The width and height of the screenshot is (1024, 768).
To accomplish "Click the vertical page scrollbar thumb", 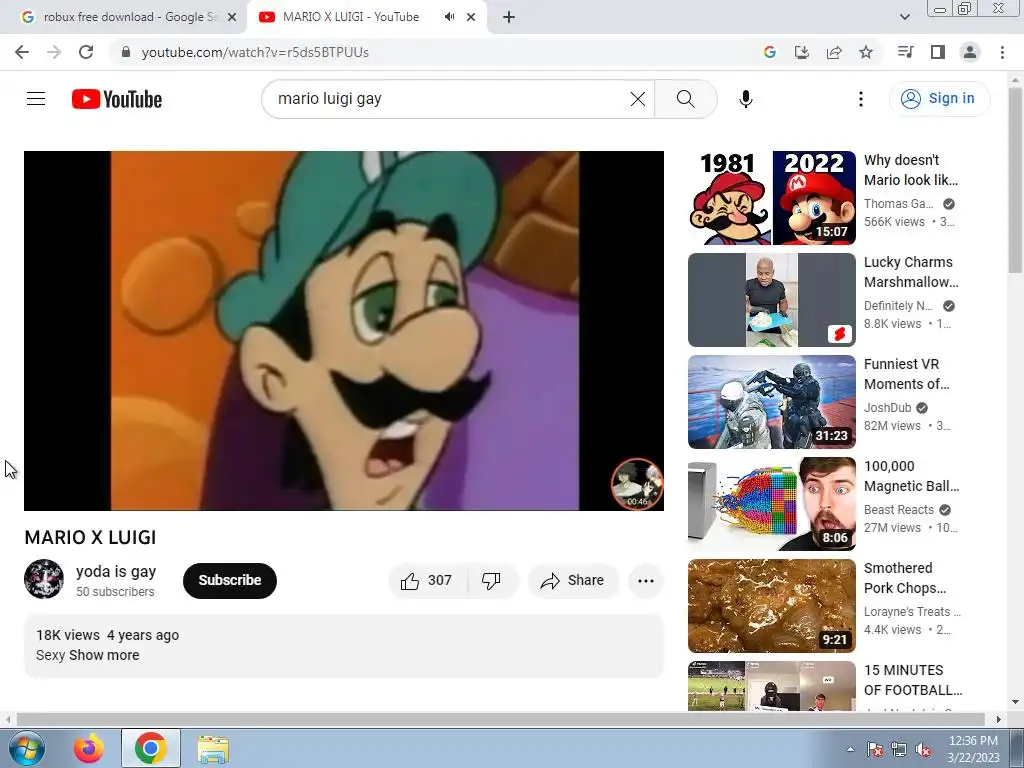I will click(x=1015, y=181).
